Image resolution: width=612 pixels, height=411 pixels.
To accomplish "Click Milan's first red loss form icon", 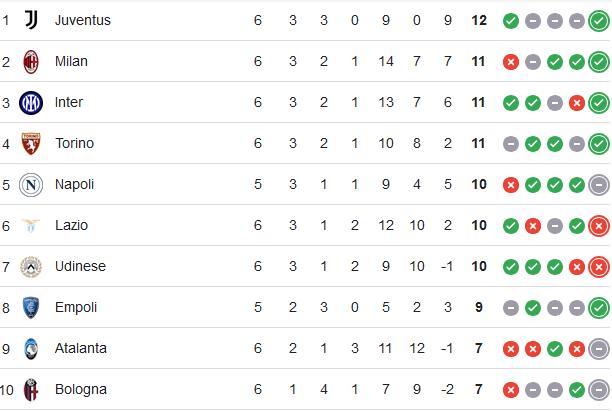I will (x=511, y=62).
